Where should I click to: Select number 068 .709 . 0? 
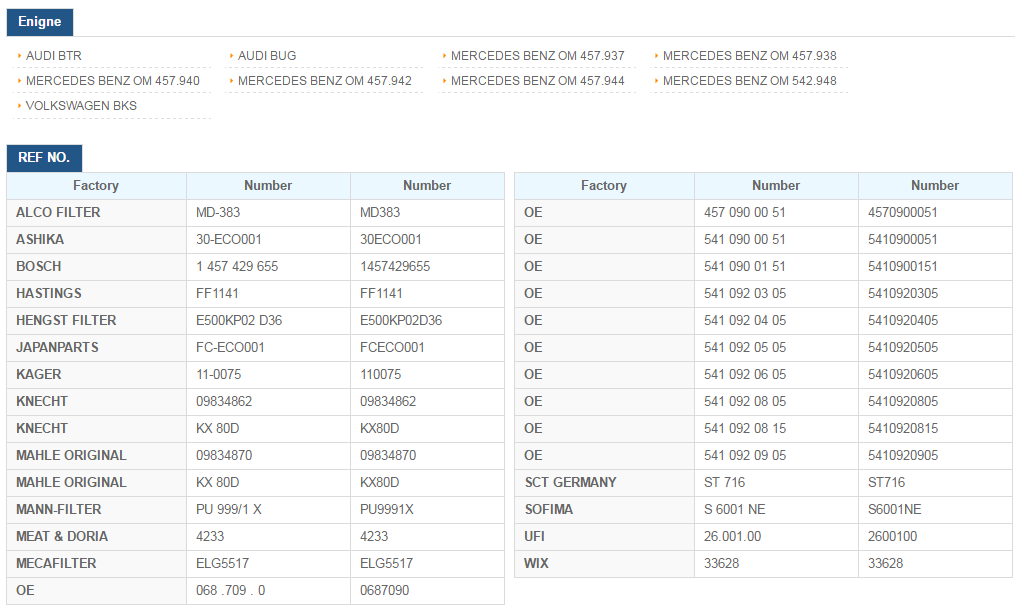[x=231, y=591]
